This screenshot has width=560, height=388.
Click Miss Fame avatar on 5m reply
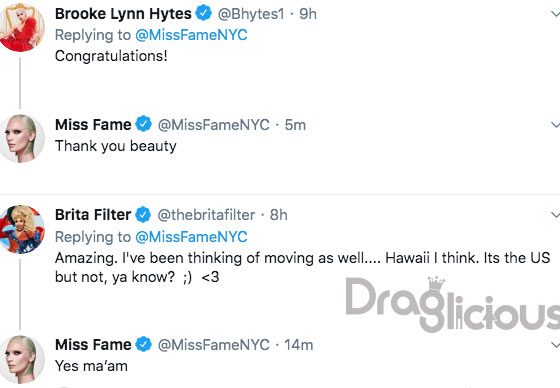21,139
